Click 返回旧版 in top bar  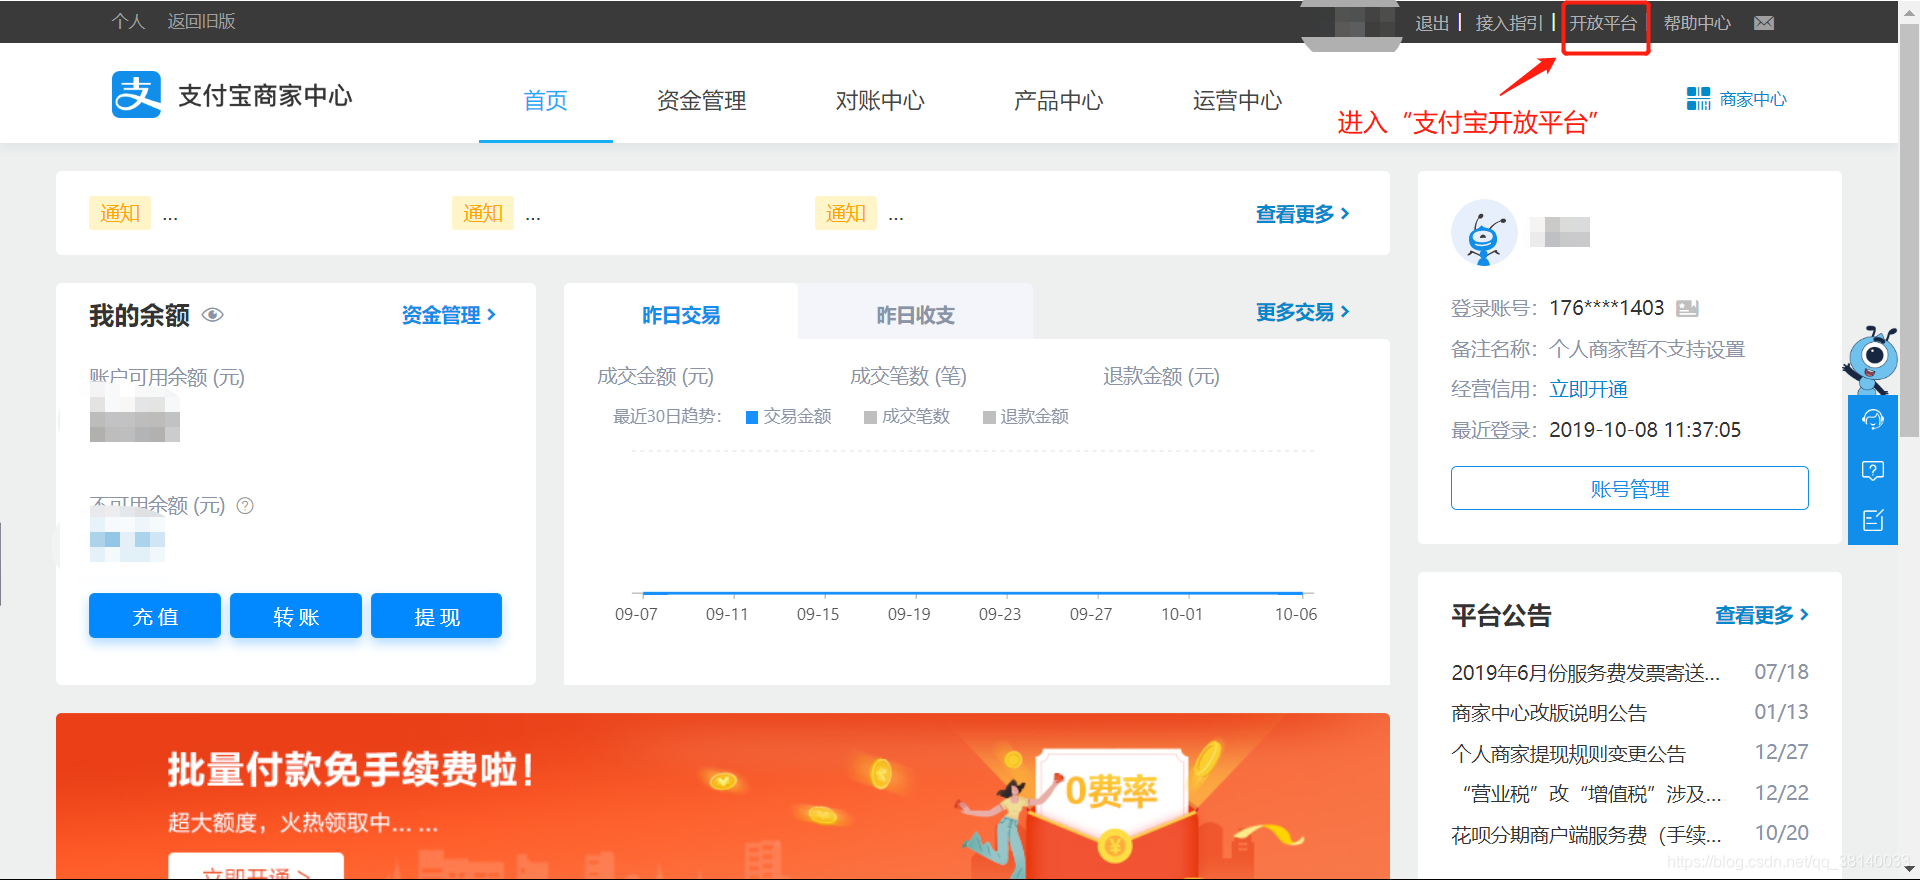click(x=201, y=21)
